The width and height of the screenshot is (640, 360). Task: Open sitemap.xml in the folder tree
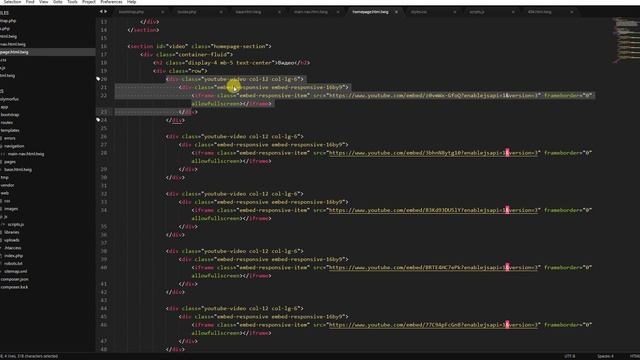(x=16, y=271)
